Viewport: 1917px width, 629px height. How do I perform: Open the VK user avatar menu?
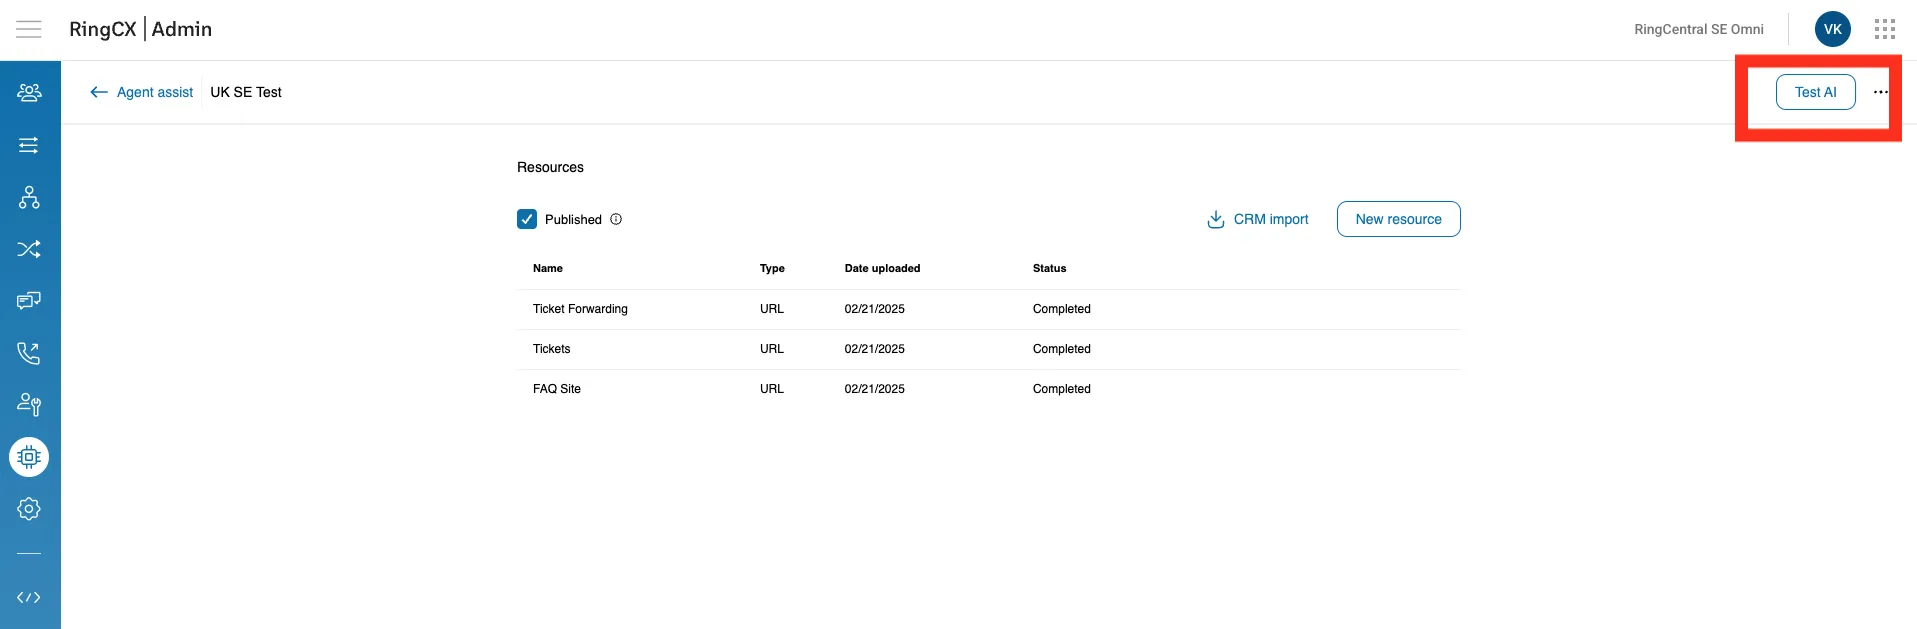(x=1832, y=29)
